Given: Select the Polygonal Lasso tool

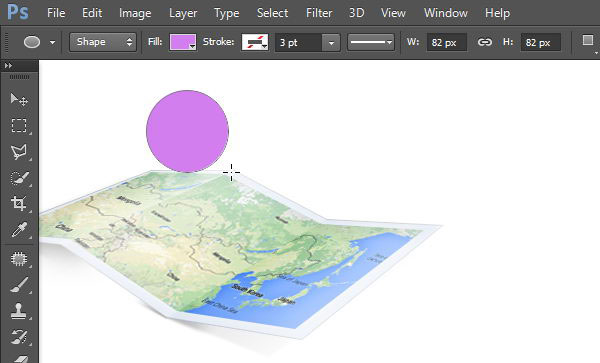Looking at the screenshot, I should coord(19,152).
